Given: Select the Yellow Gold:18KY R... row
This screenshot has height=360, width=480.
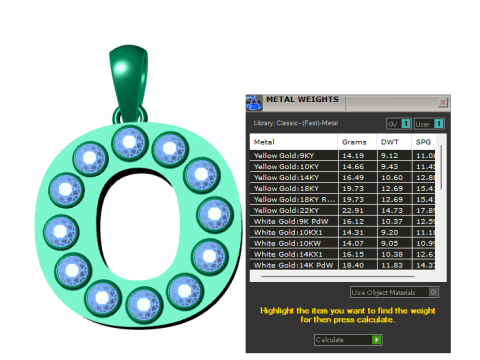Looking at the screenshot, I should point(342,200).
